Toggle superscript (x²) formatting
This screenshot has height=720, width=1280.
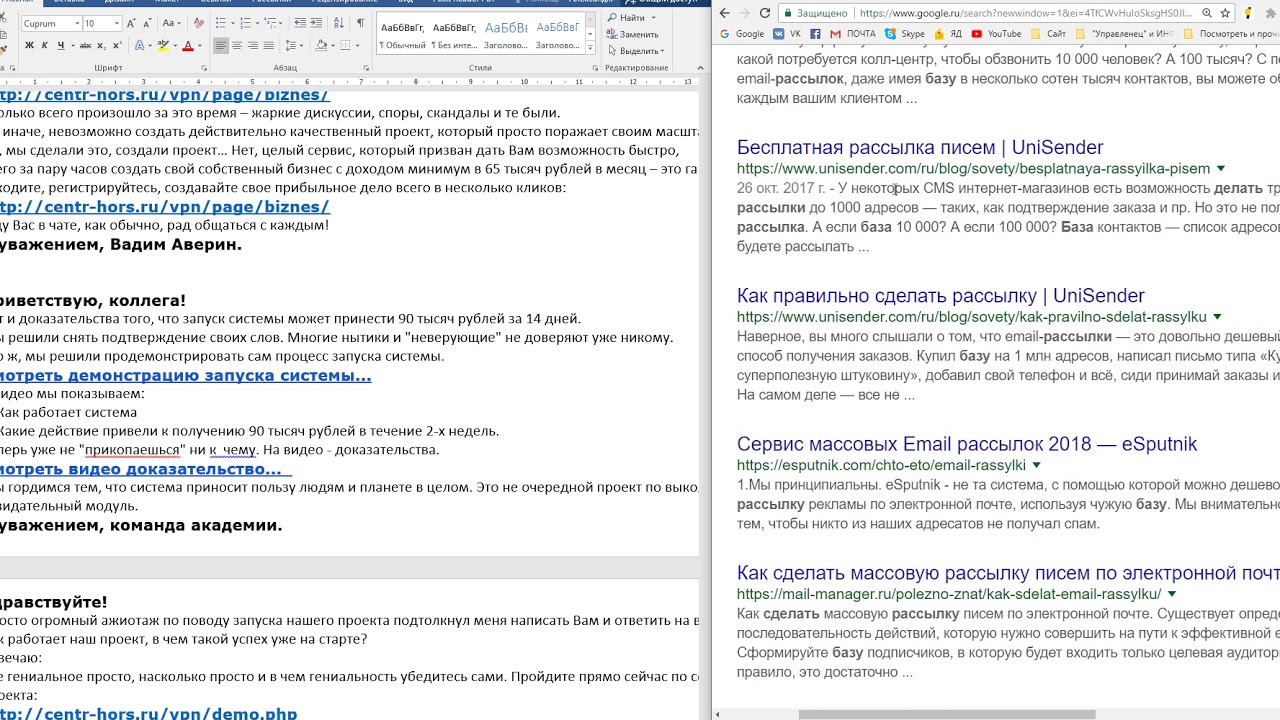(117, 45)
